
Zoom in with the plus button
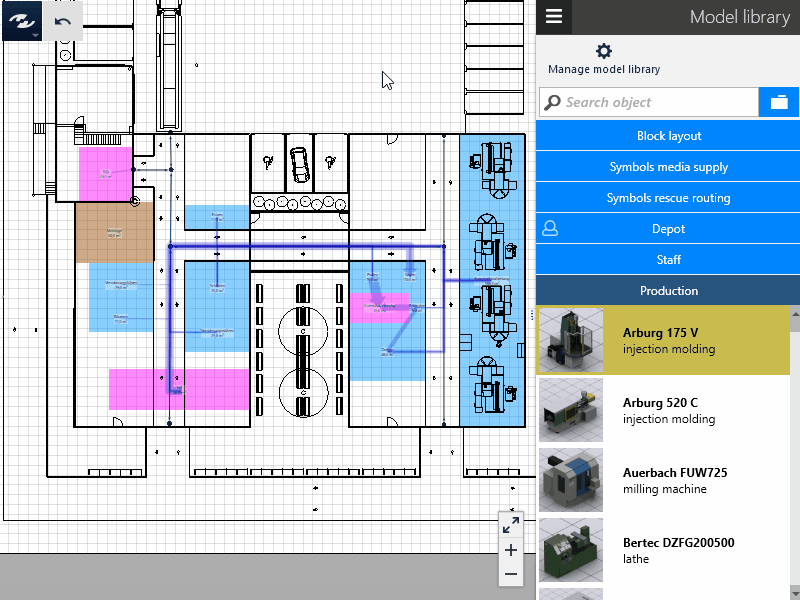coord(511,550)
